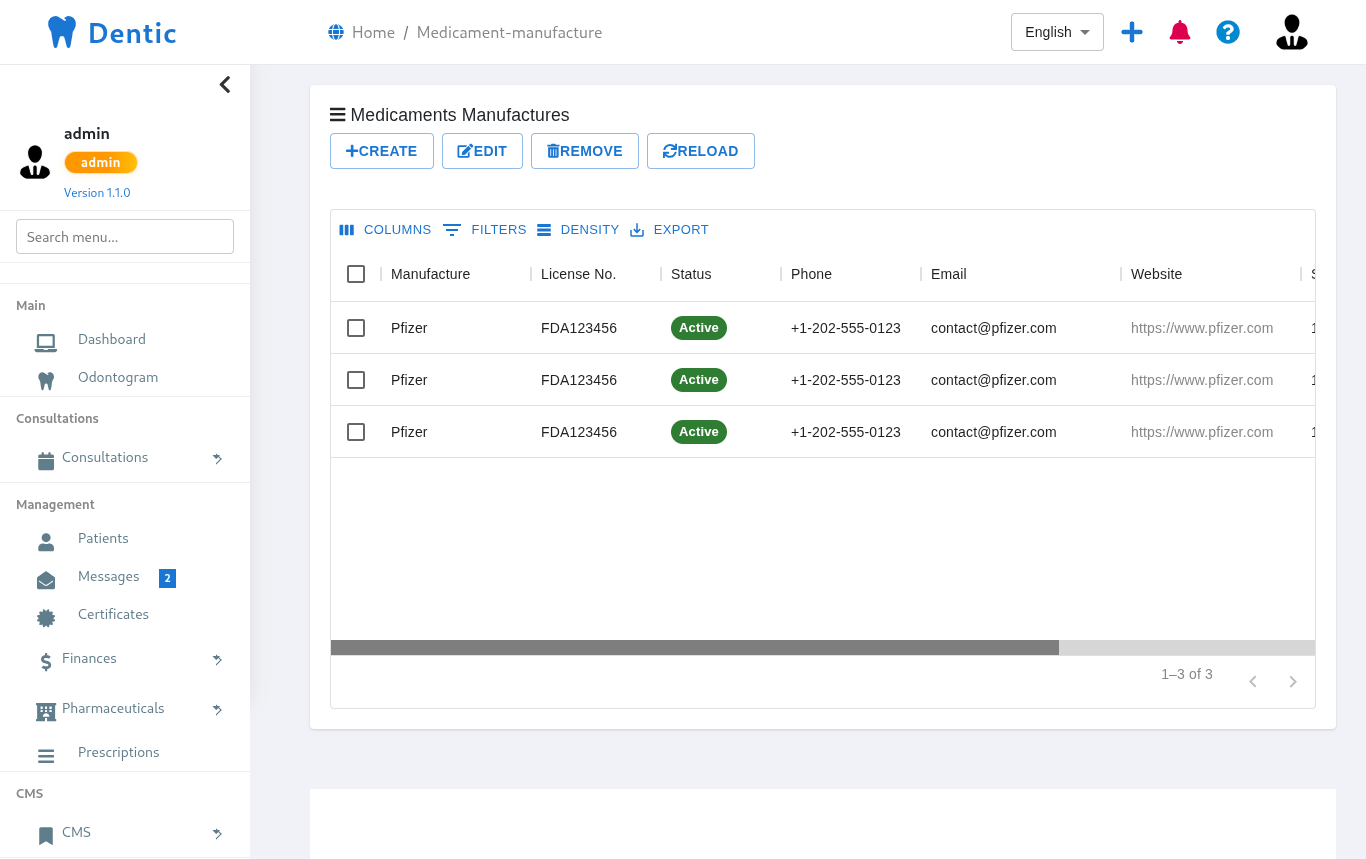Image resolution: width=1366 pixels, height=859 pixels.
Task: Check the first Pfizer row checkbox
Action: click(356, 328)
